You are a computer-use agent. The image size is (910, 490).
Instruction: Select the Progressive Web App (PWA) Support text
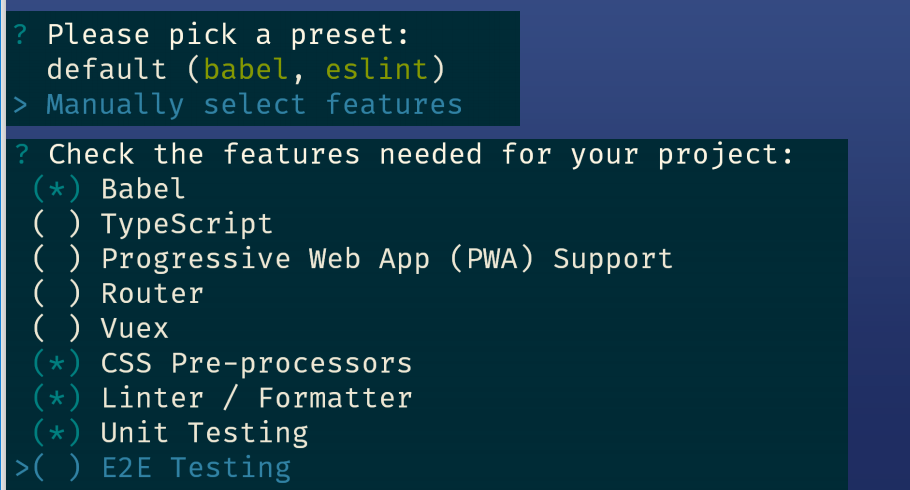[387, 259]
